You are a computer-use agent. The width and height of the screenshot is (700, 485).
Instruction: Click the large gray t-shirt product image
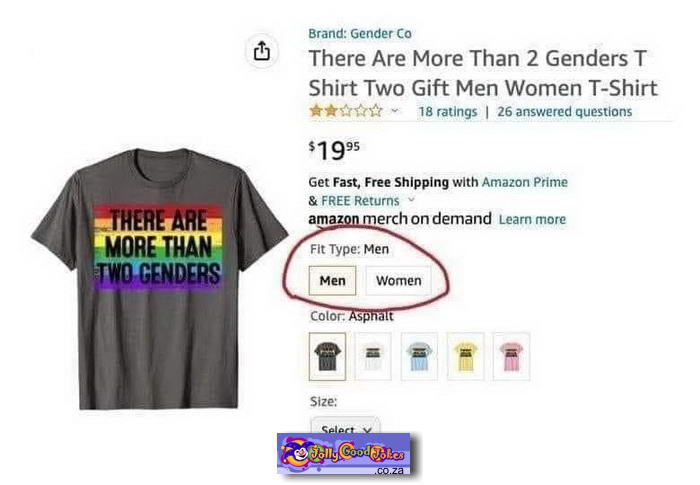159,279
